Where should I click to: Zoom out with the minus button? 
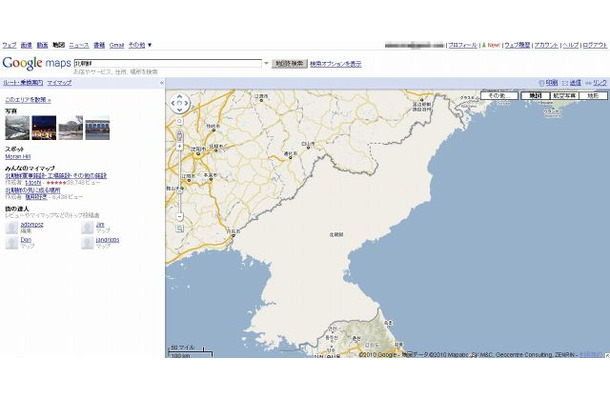pyautogui.click(x=179, y=216)
